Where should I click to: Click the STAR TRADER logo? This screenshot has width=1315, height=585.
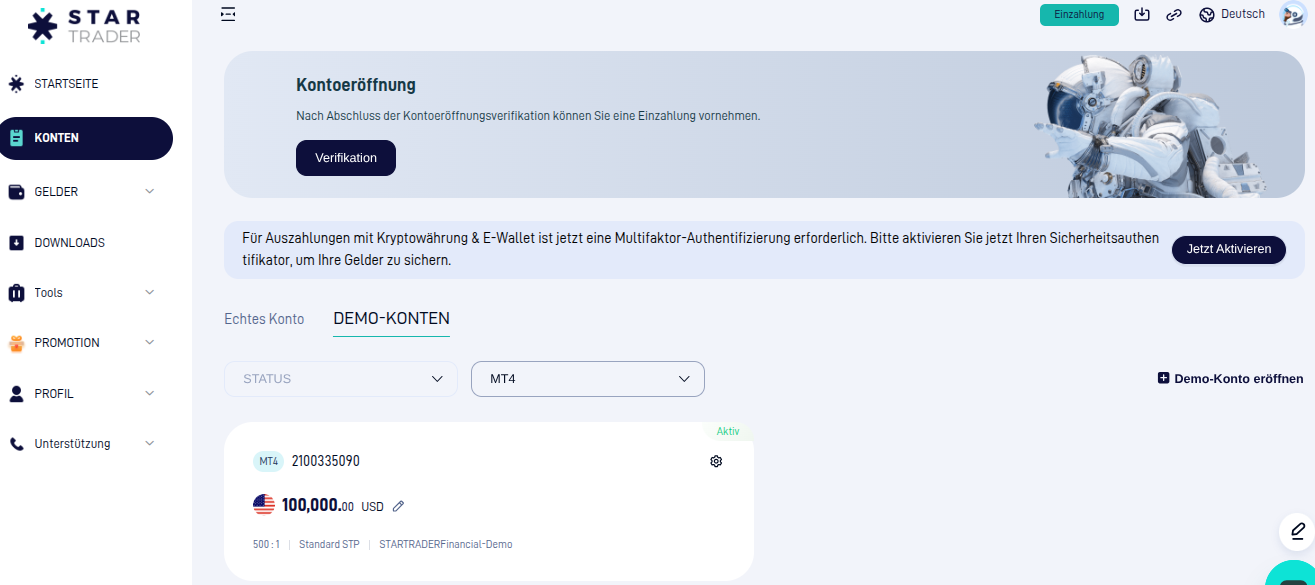pos(85,25)
